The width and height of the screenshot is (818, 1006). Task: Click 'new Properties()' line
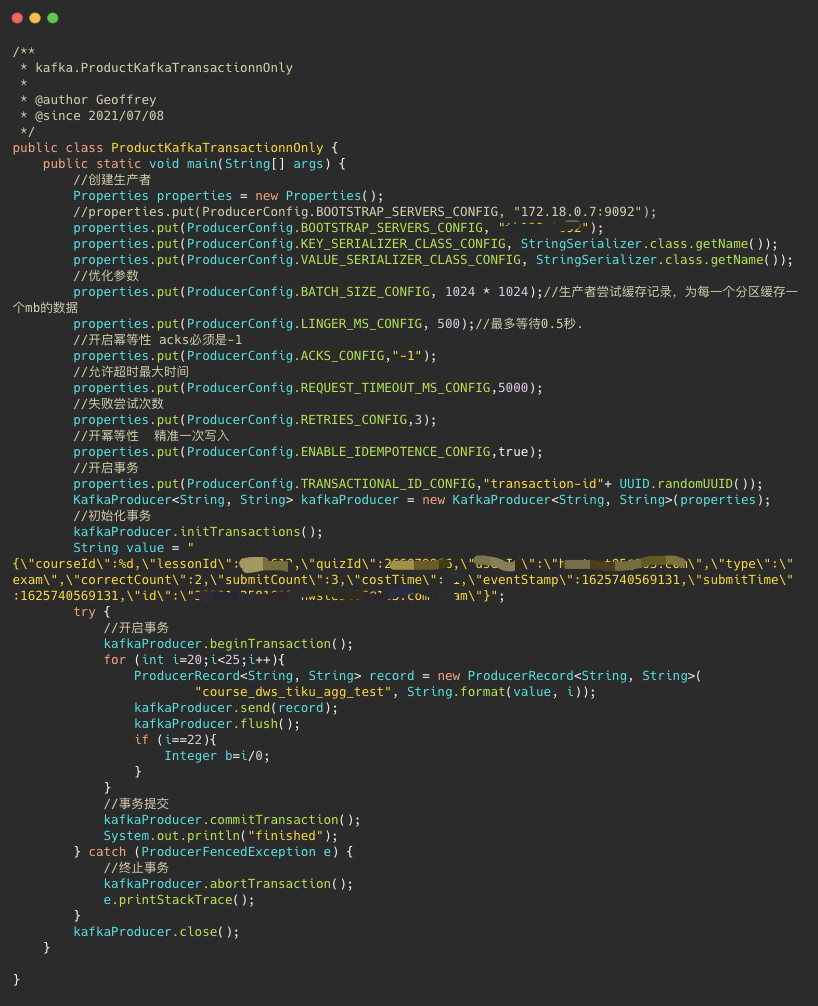click(228, 196)
